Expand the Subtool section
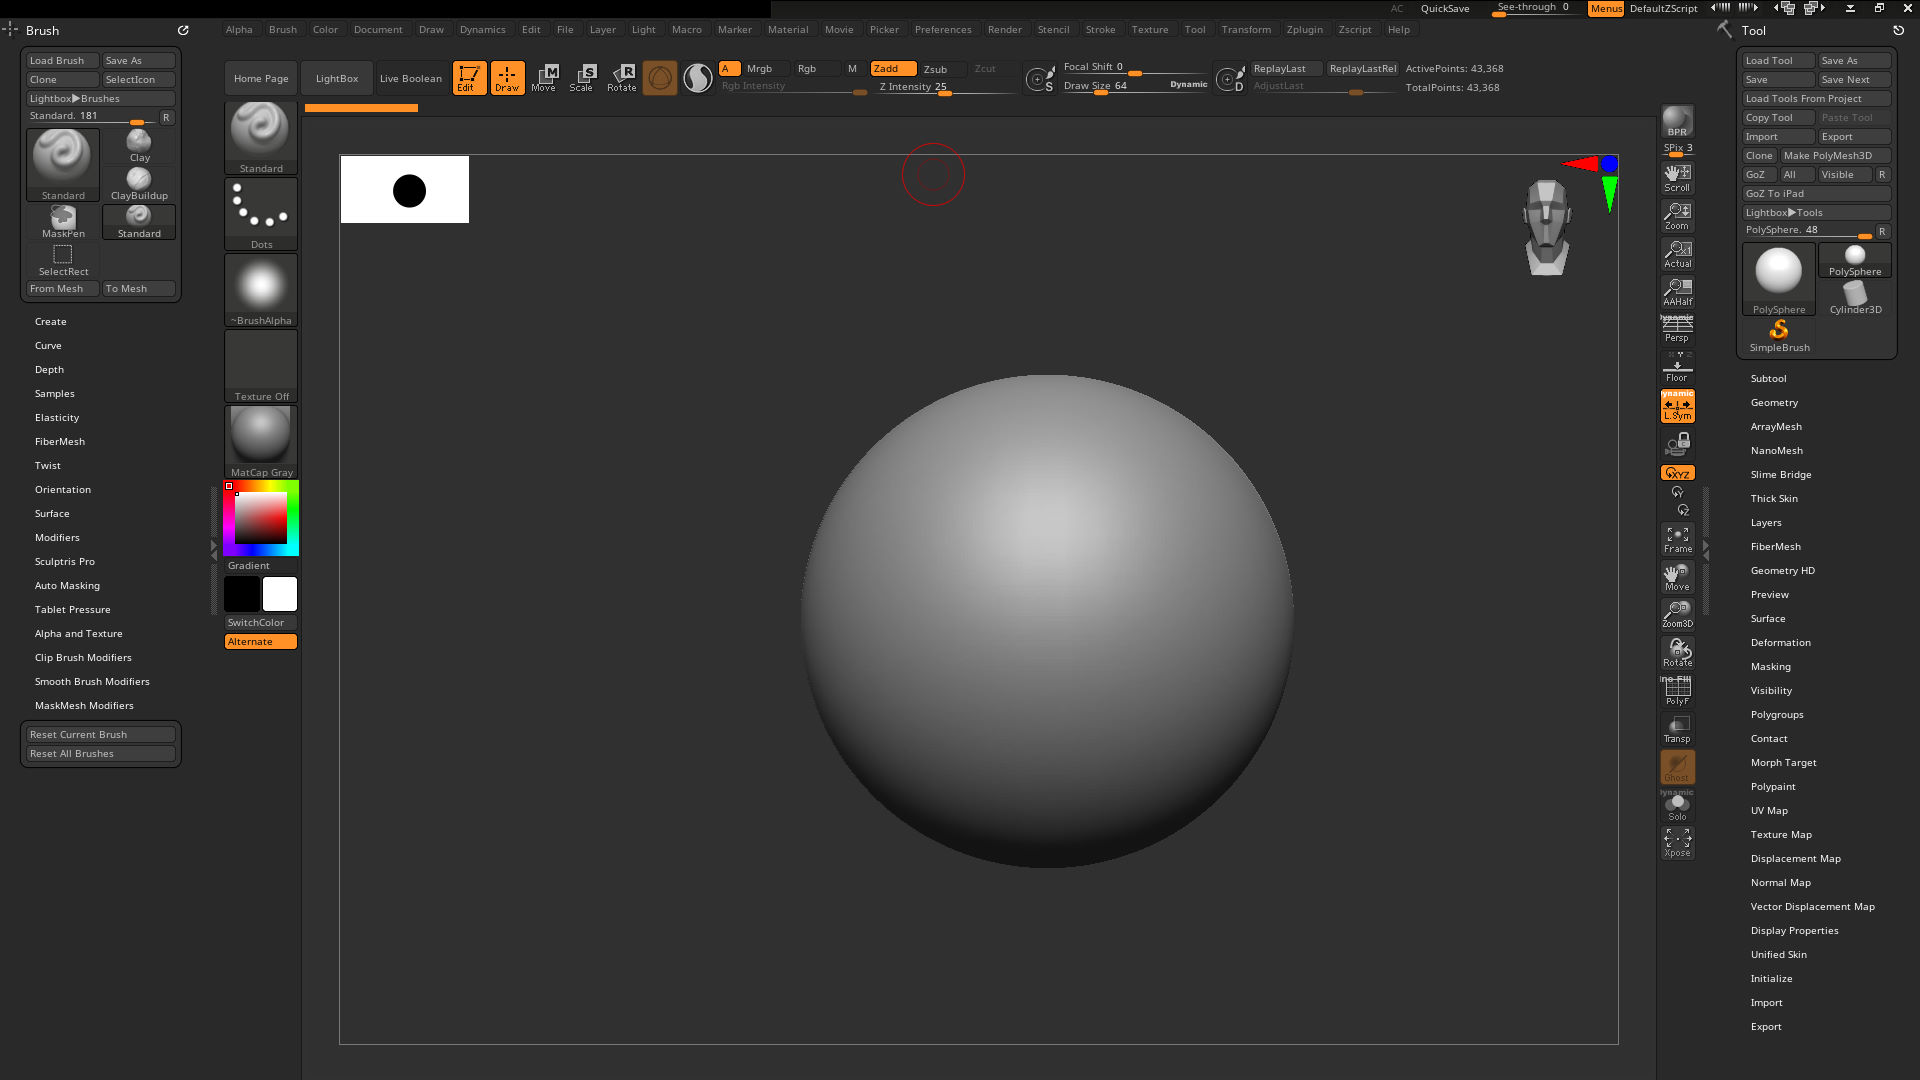The image size is (1920, 1080). [1768, 379]
